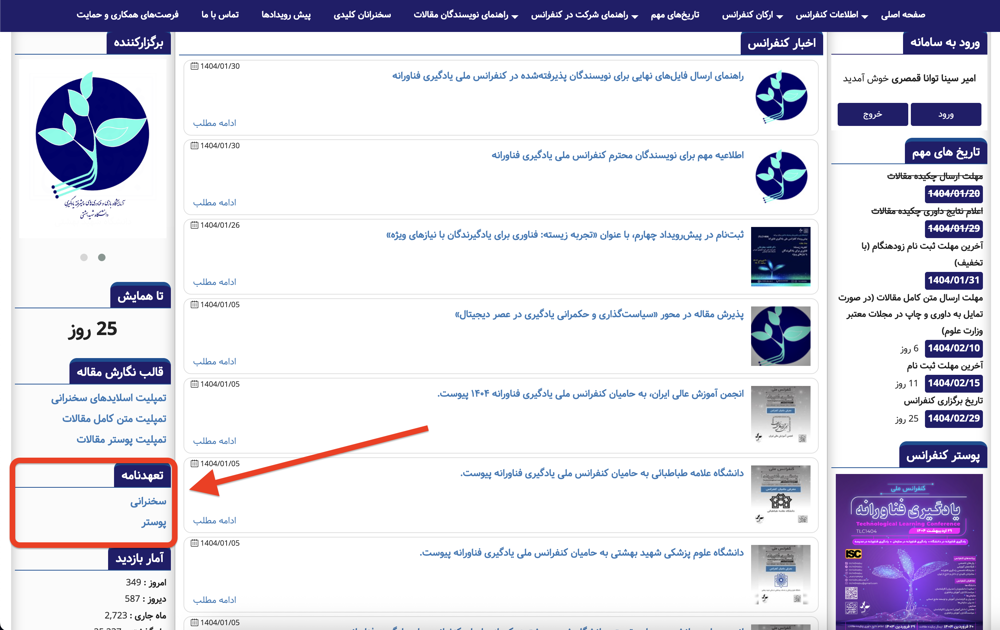This screenshot has width=1000, height=630.
Task: Expand the اطلاعات کنفرانس dropdown menu
Action: click(x=832, y=15)
